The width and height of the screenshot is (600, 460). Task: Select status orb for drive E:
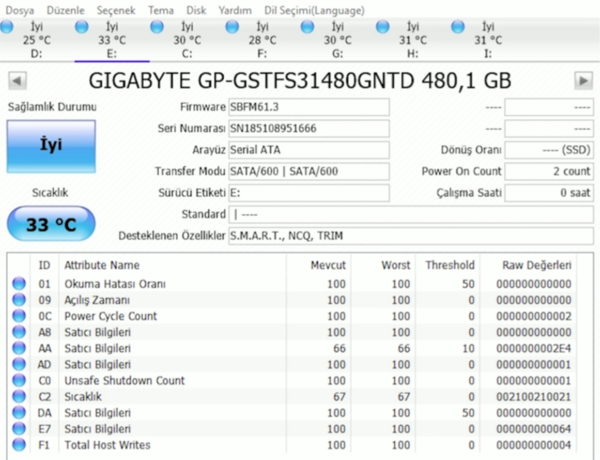click(82, 27)
